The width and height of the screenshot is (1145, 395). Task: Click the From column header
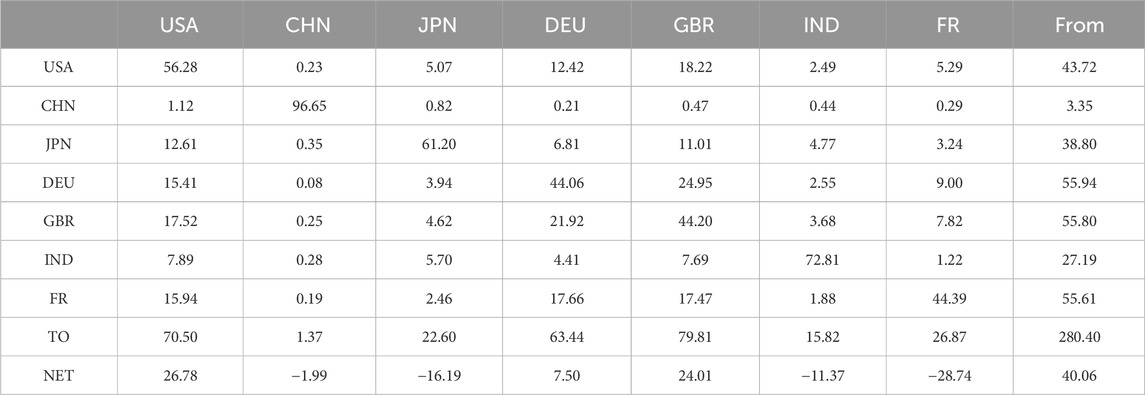pos(1079,26)
